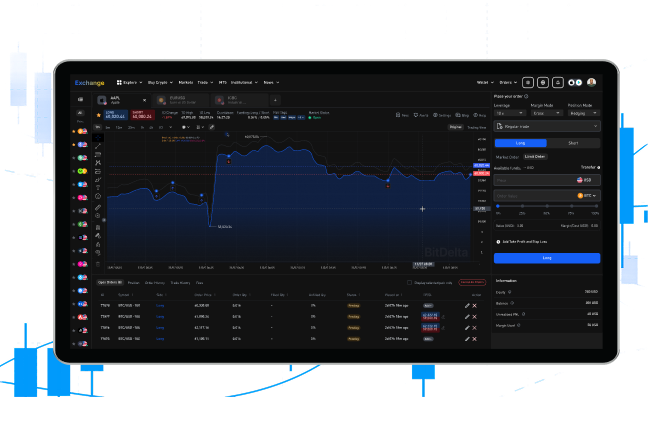
Task: Click info icon next to Place your order
Action: coord(526,96)
